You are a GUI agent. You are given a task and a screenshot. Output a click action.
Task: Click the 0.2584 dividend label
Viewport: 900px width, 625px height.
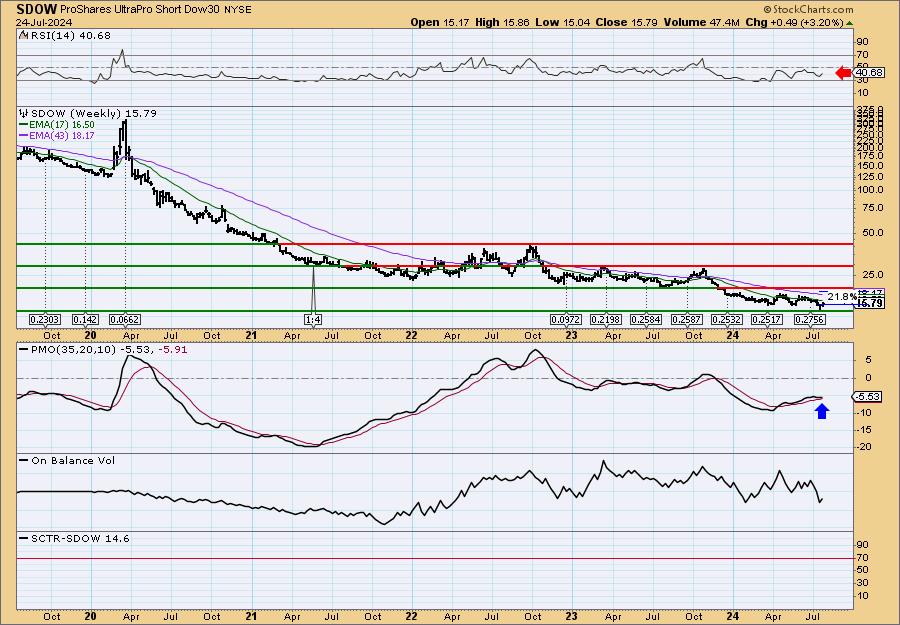tap(646, 319)
